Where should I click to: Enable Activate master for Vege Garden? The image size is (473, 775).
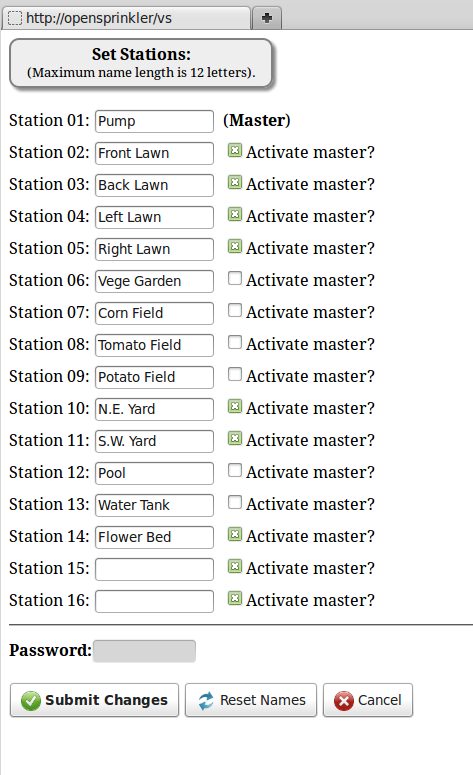[235, 278]
